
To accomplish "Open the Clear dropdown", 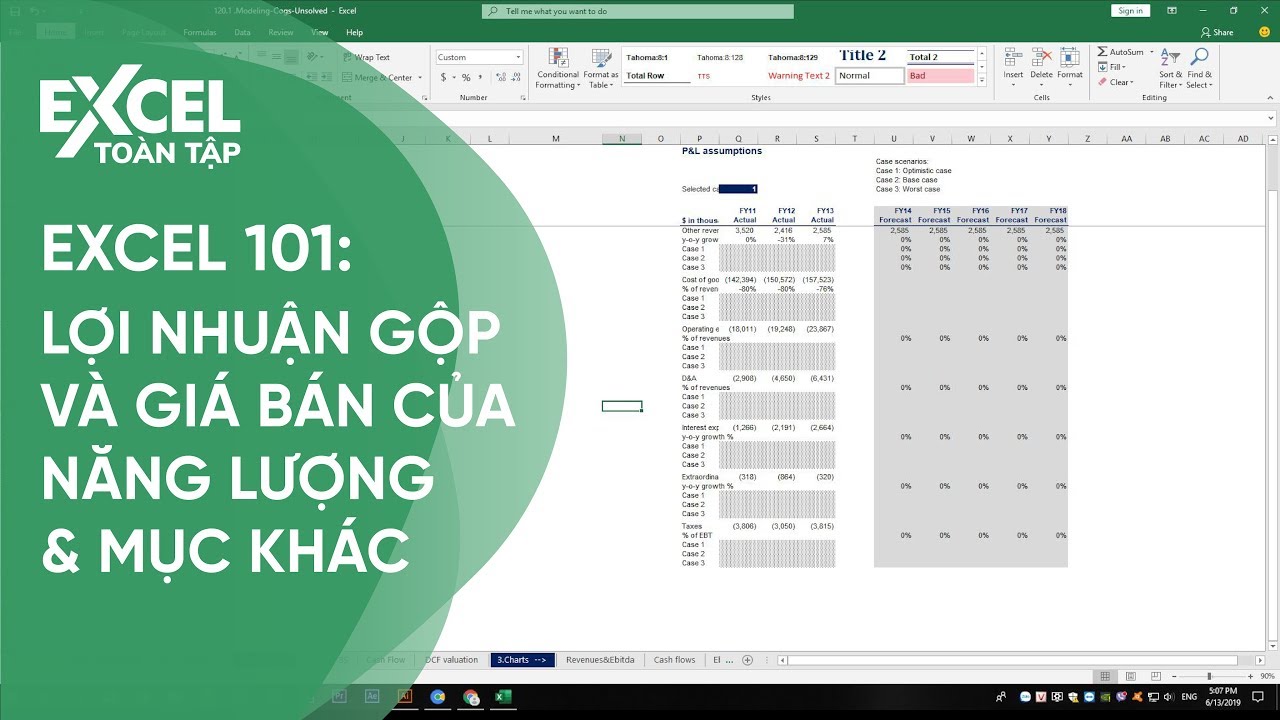I will [x=1116, y=82].
